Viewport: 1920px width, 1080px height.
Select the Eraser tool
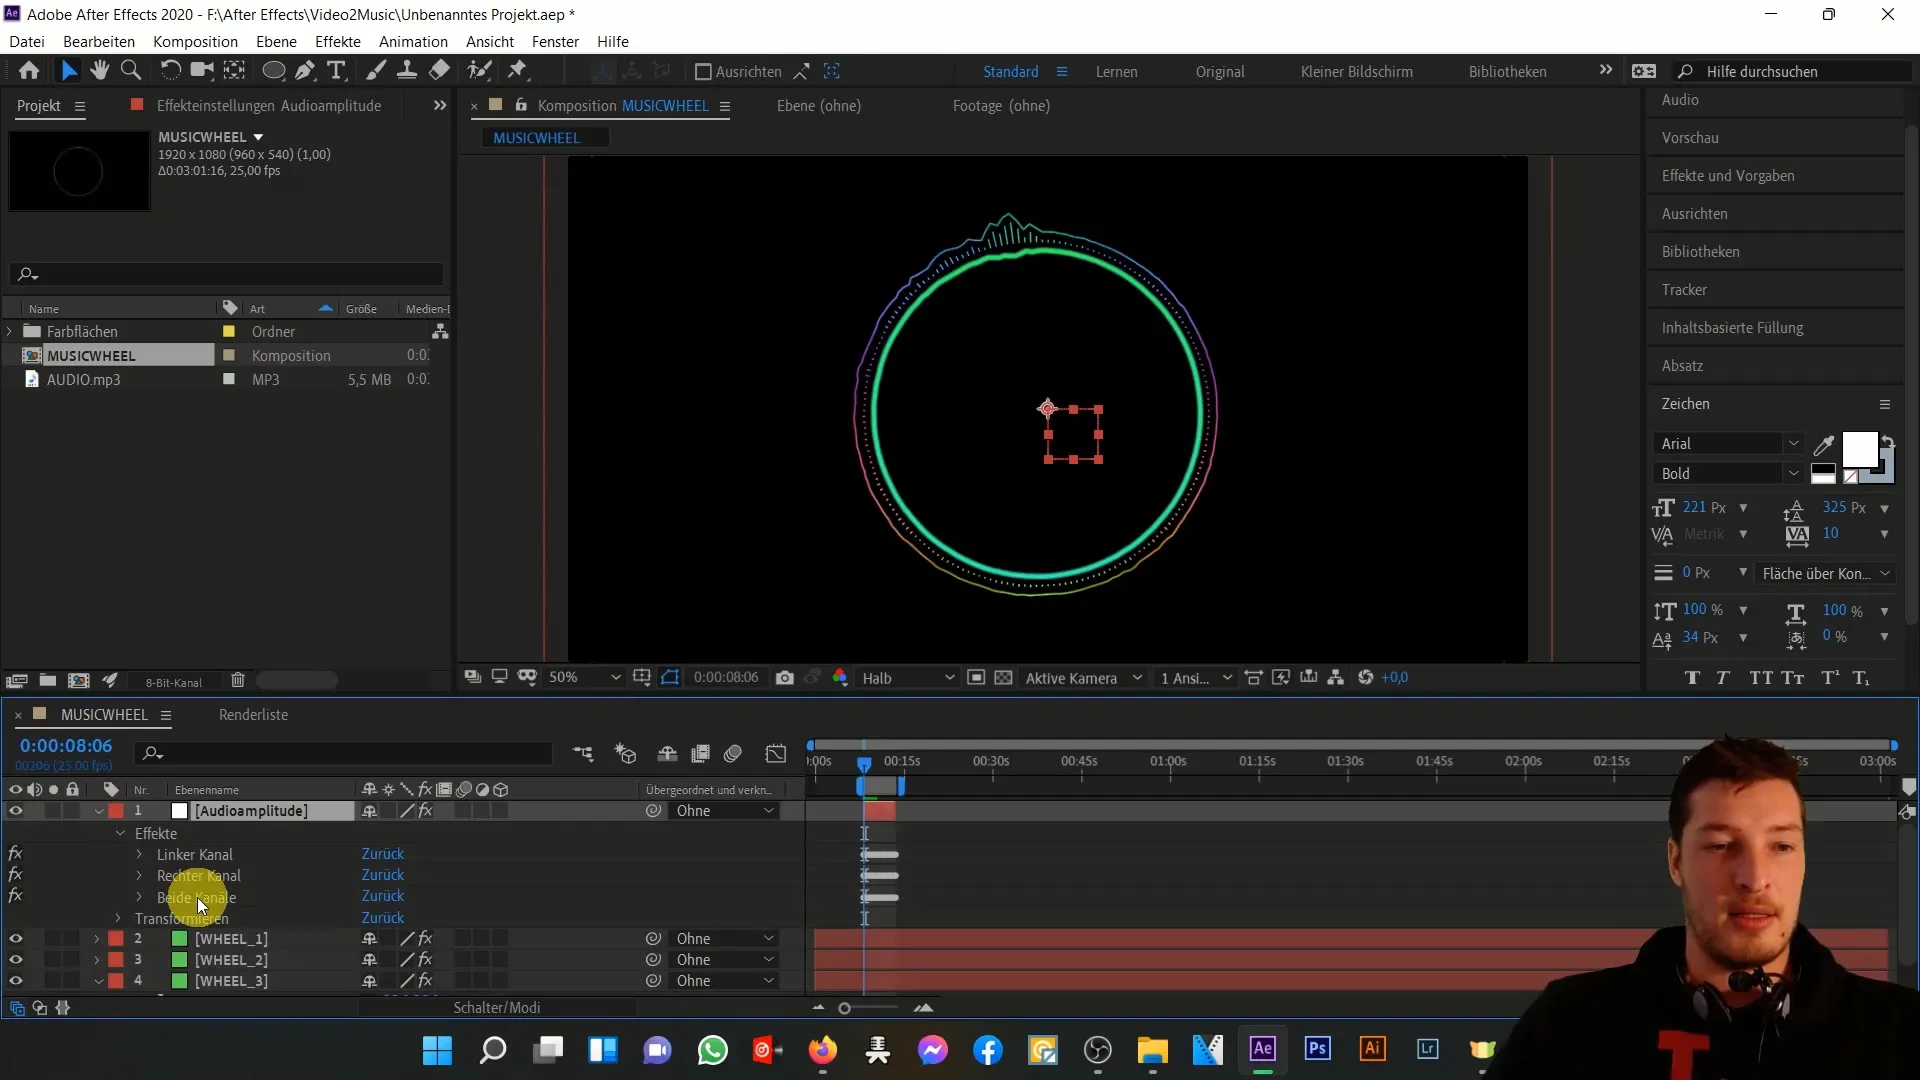click(439, 71)
